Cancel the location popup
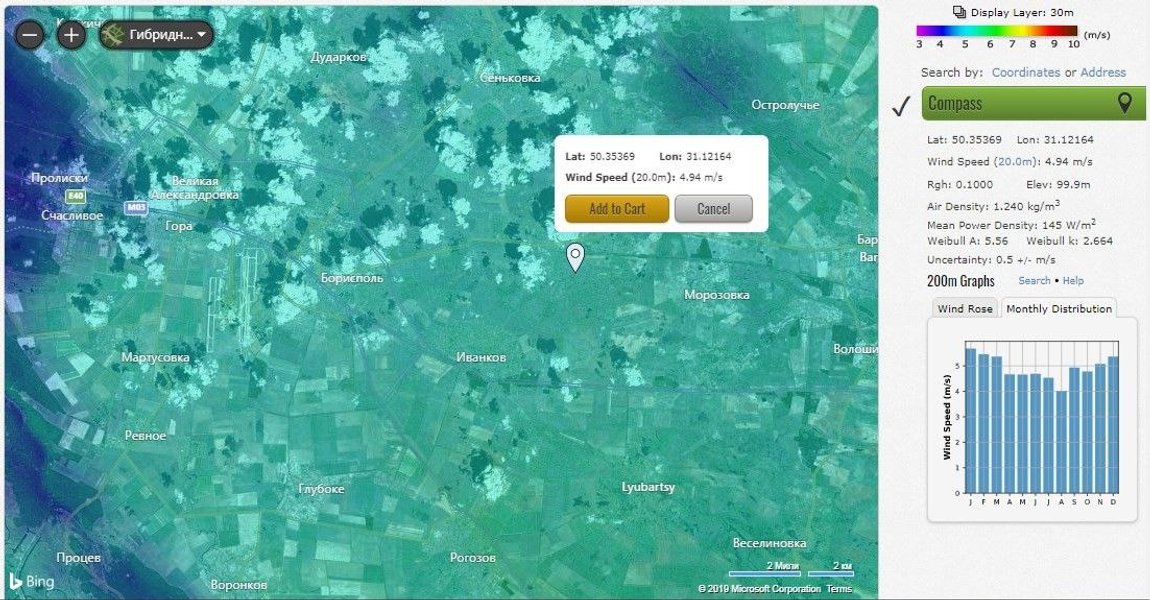Screen dimensions: 1150x600 pos(714,208)
